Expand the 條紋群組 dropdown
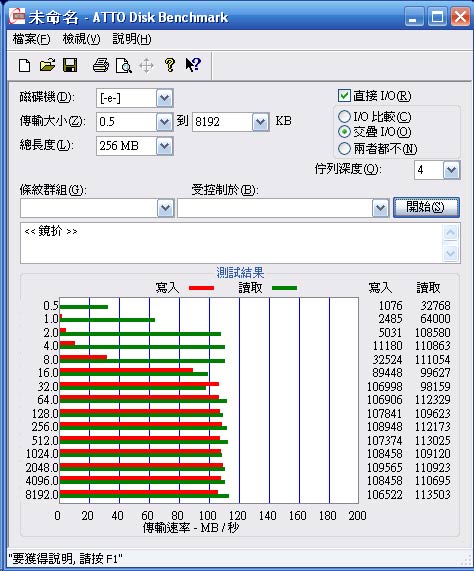 [x=165, y=208]
